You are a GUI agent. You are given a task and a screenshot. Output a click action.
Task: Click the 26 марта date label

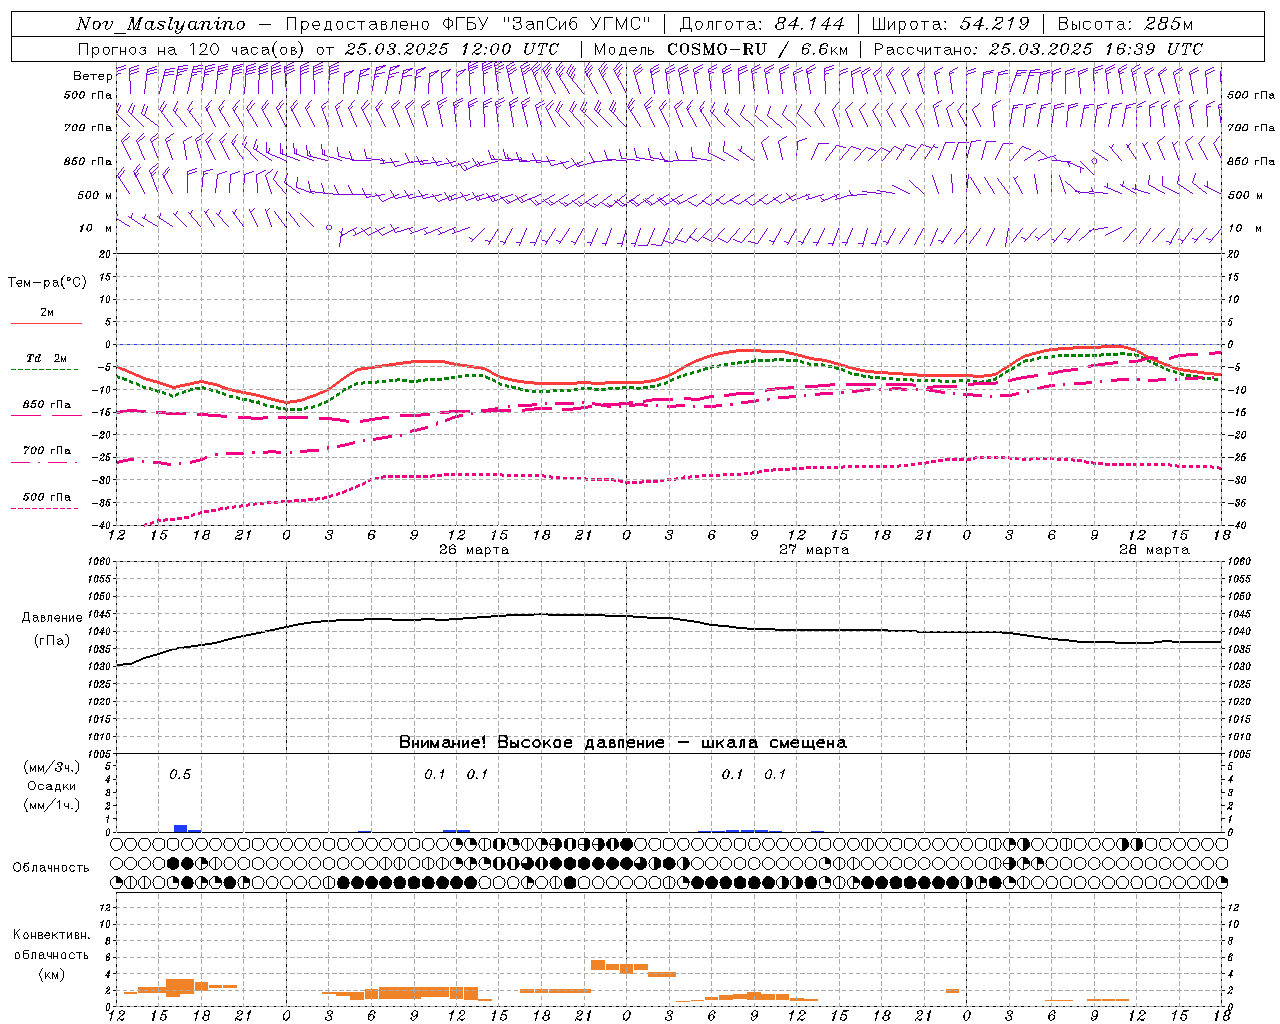tap(474, 549)
